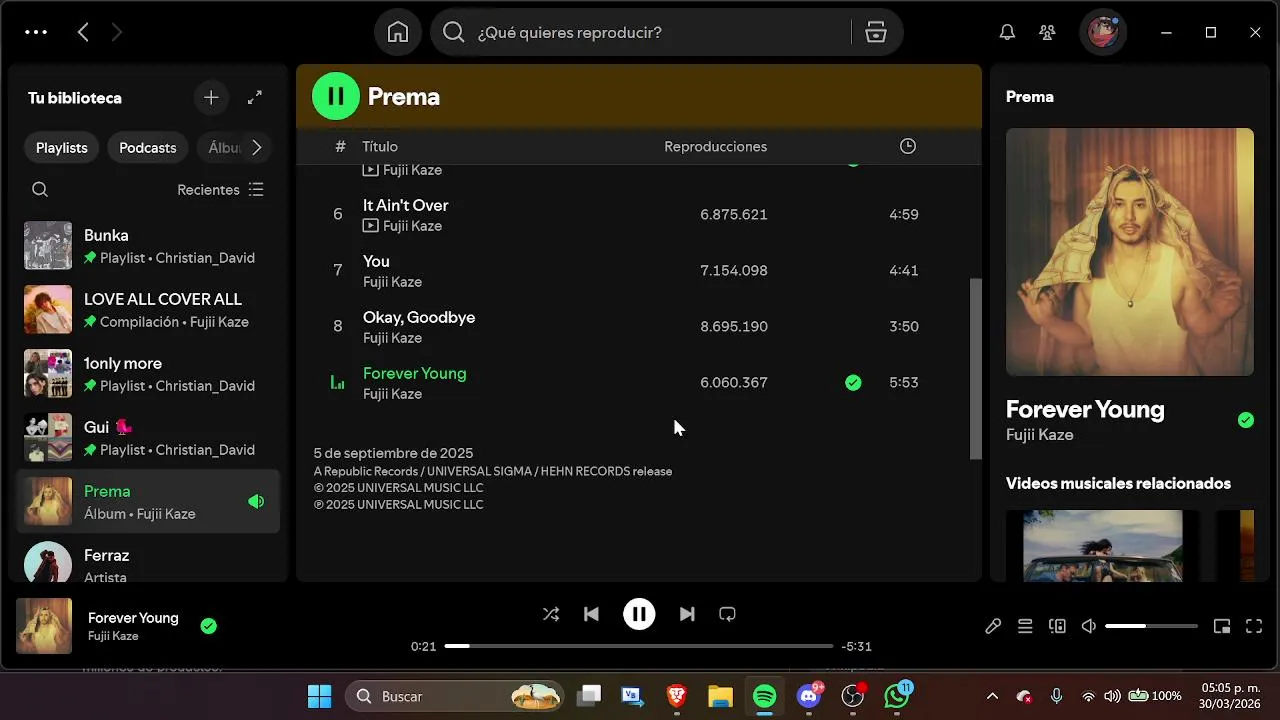
Task: Click now playing cover thumbnail
Action: coord(44,626)
